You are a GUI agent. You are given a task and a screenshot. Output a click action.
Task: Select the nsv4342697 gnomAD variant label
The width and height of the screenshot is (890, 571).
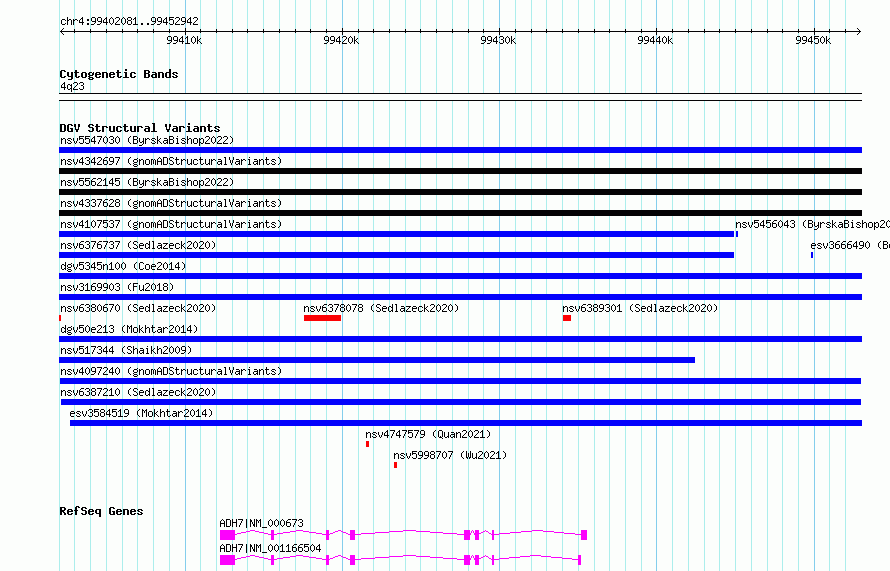point(171,161)
